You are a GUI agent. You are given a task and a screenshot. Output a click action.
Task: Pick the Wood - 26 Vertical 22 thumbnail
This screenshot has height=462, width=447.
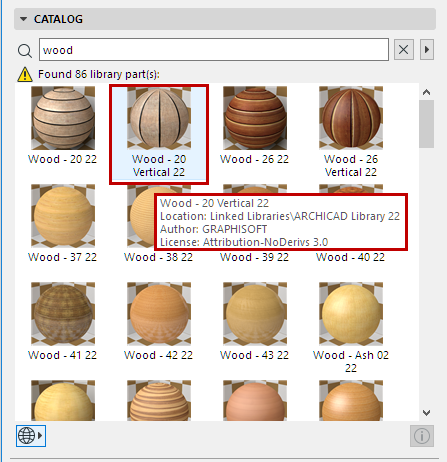tap(351, 118)
